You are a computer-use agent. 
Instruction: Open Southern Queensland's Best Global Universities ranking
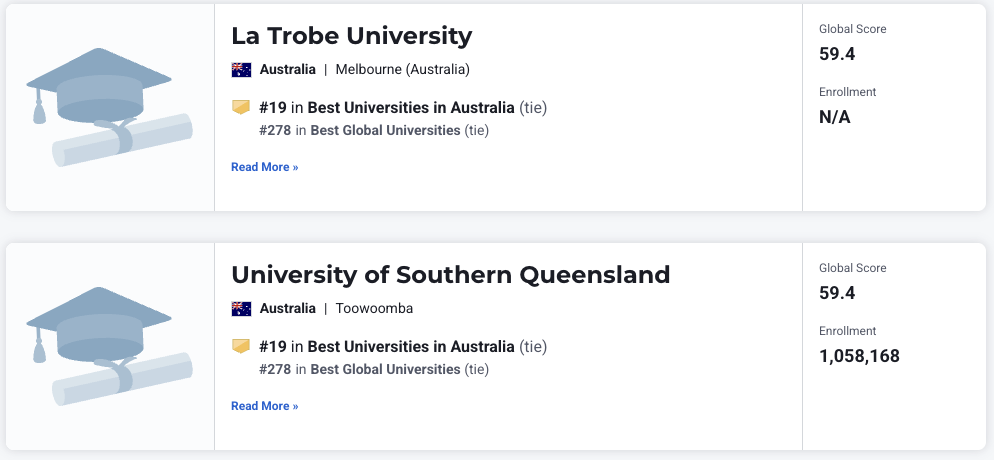coord(385,369)
